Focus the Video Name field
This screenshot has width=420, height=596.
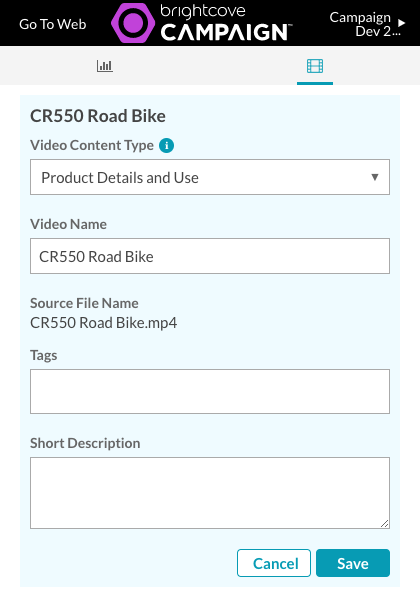[x=210, y=256]
